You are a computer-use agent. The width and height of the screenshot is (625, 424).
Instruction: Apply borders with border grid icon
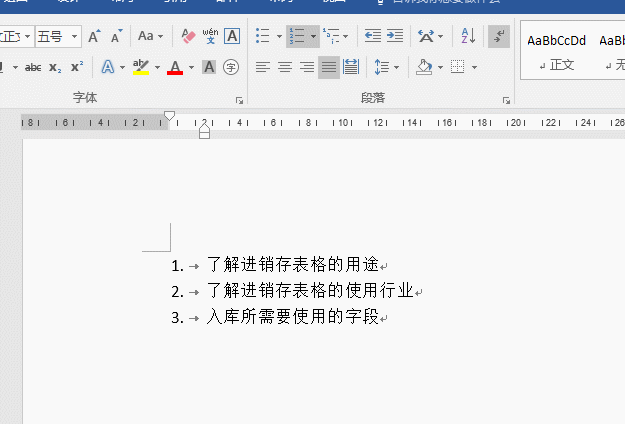point(458,67)
